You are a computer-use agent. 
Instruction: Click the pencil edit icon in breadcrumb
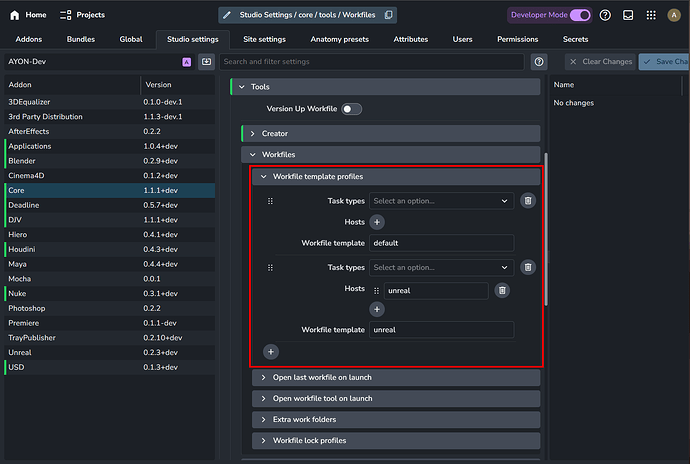(x=227, y=15)
